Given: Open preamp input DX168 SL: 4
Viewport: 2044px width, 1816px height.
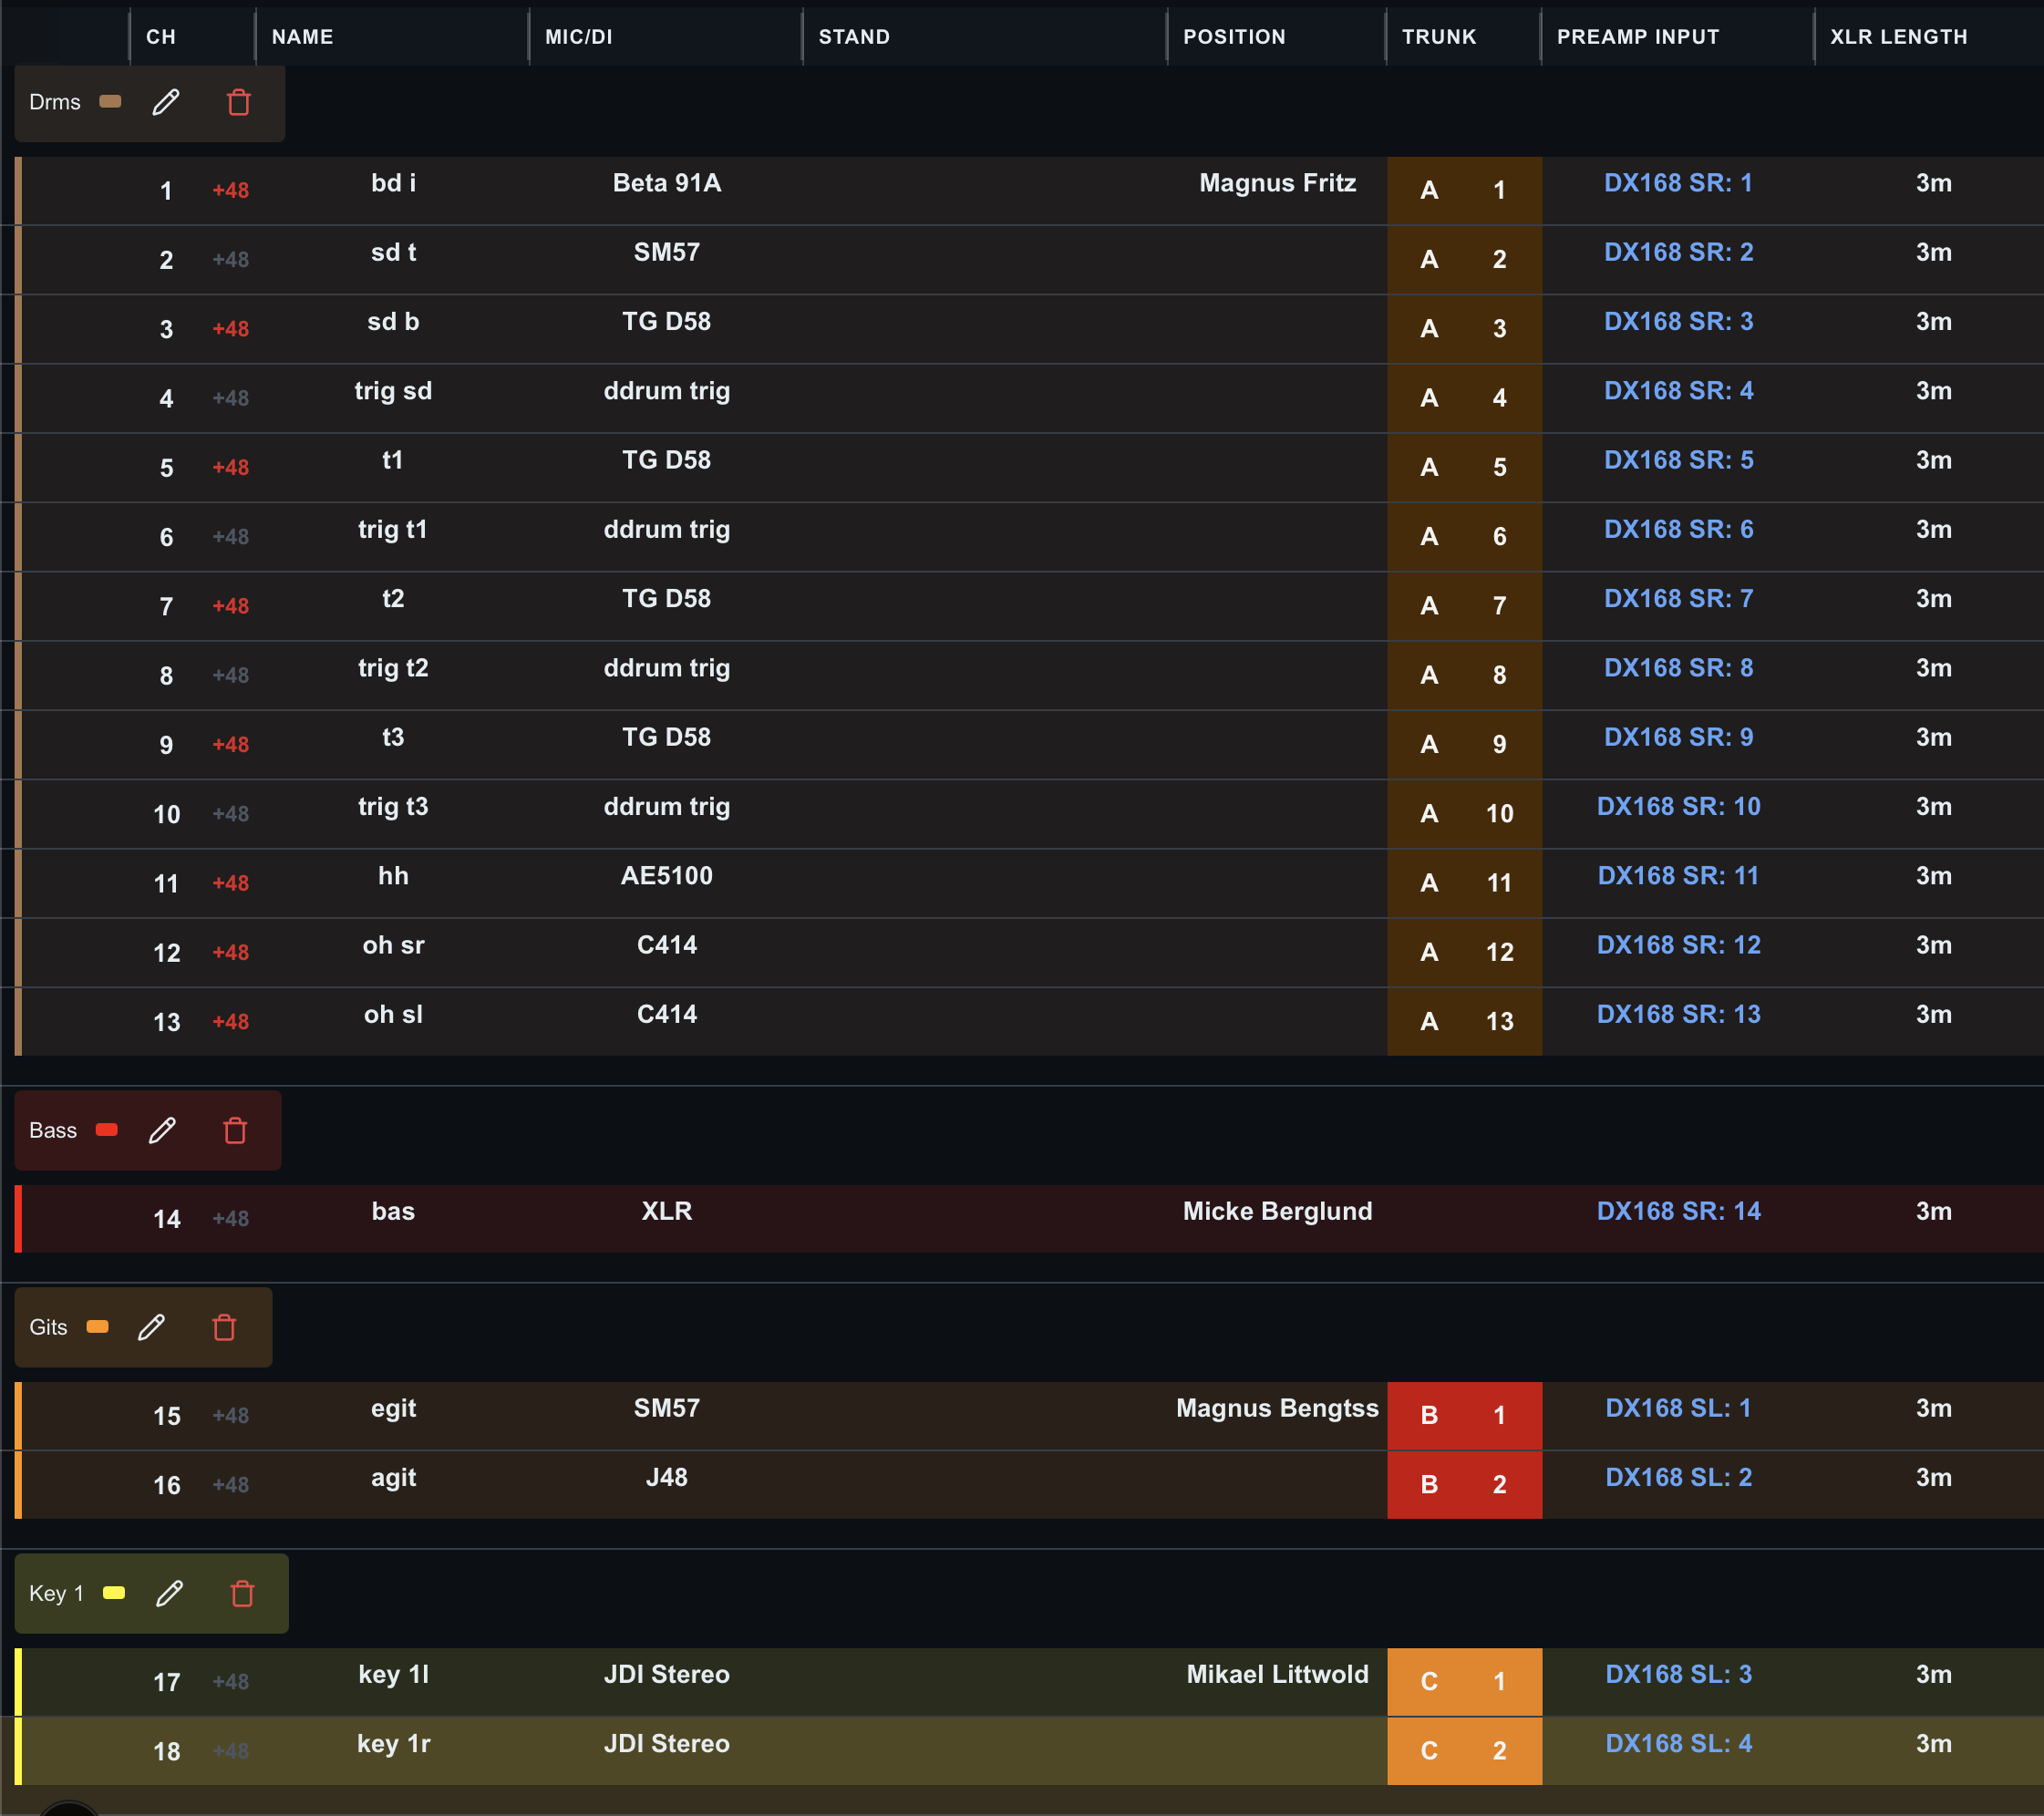Looking at the screenshot, I should point(1678,1743).
